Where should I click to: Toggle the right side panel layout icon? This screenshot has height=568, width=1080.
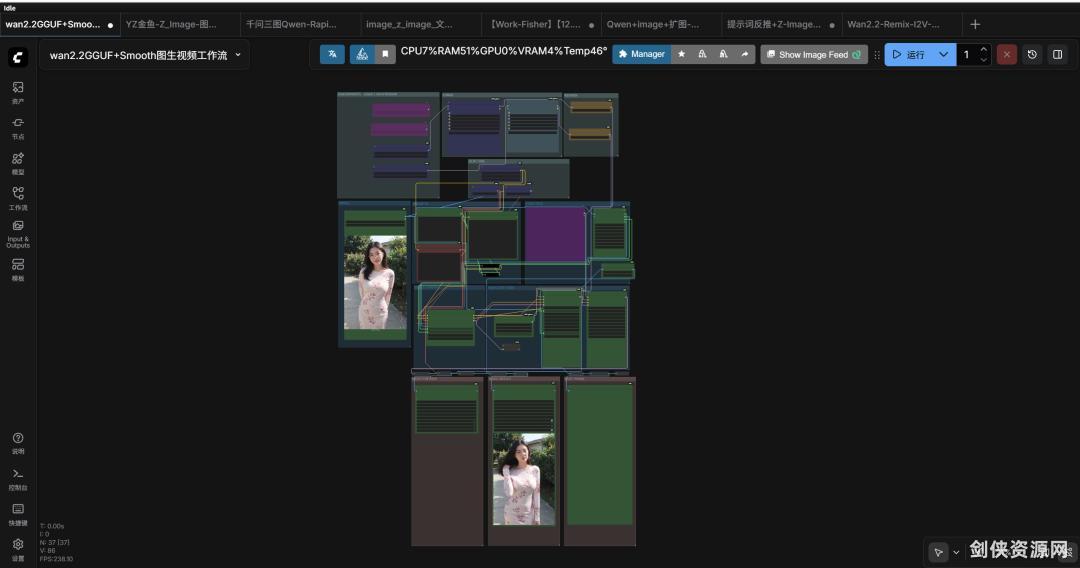(x=1057, y=54)
